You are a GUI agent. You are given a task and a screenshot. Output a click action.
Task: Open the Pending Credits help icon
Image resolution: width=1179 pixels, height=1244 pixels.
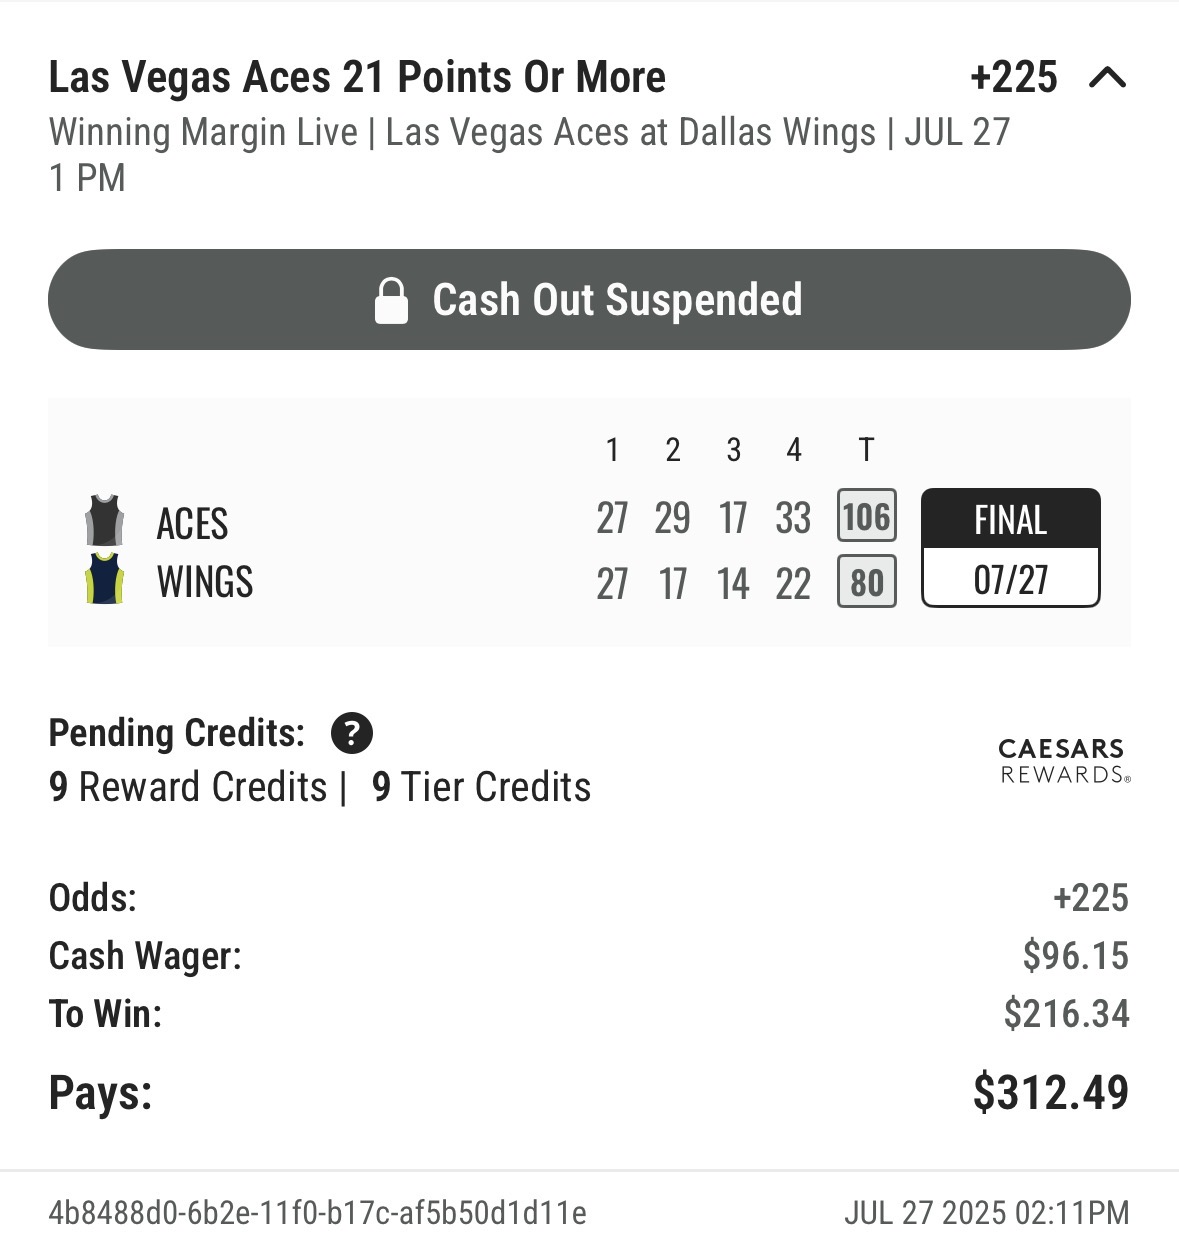point(352,733)
